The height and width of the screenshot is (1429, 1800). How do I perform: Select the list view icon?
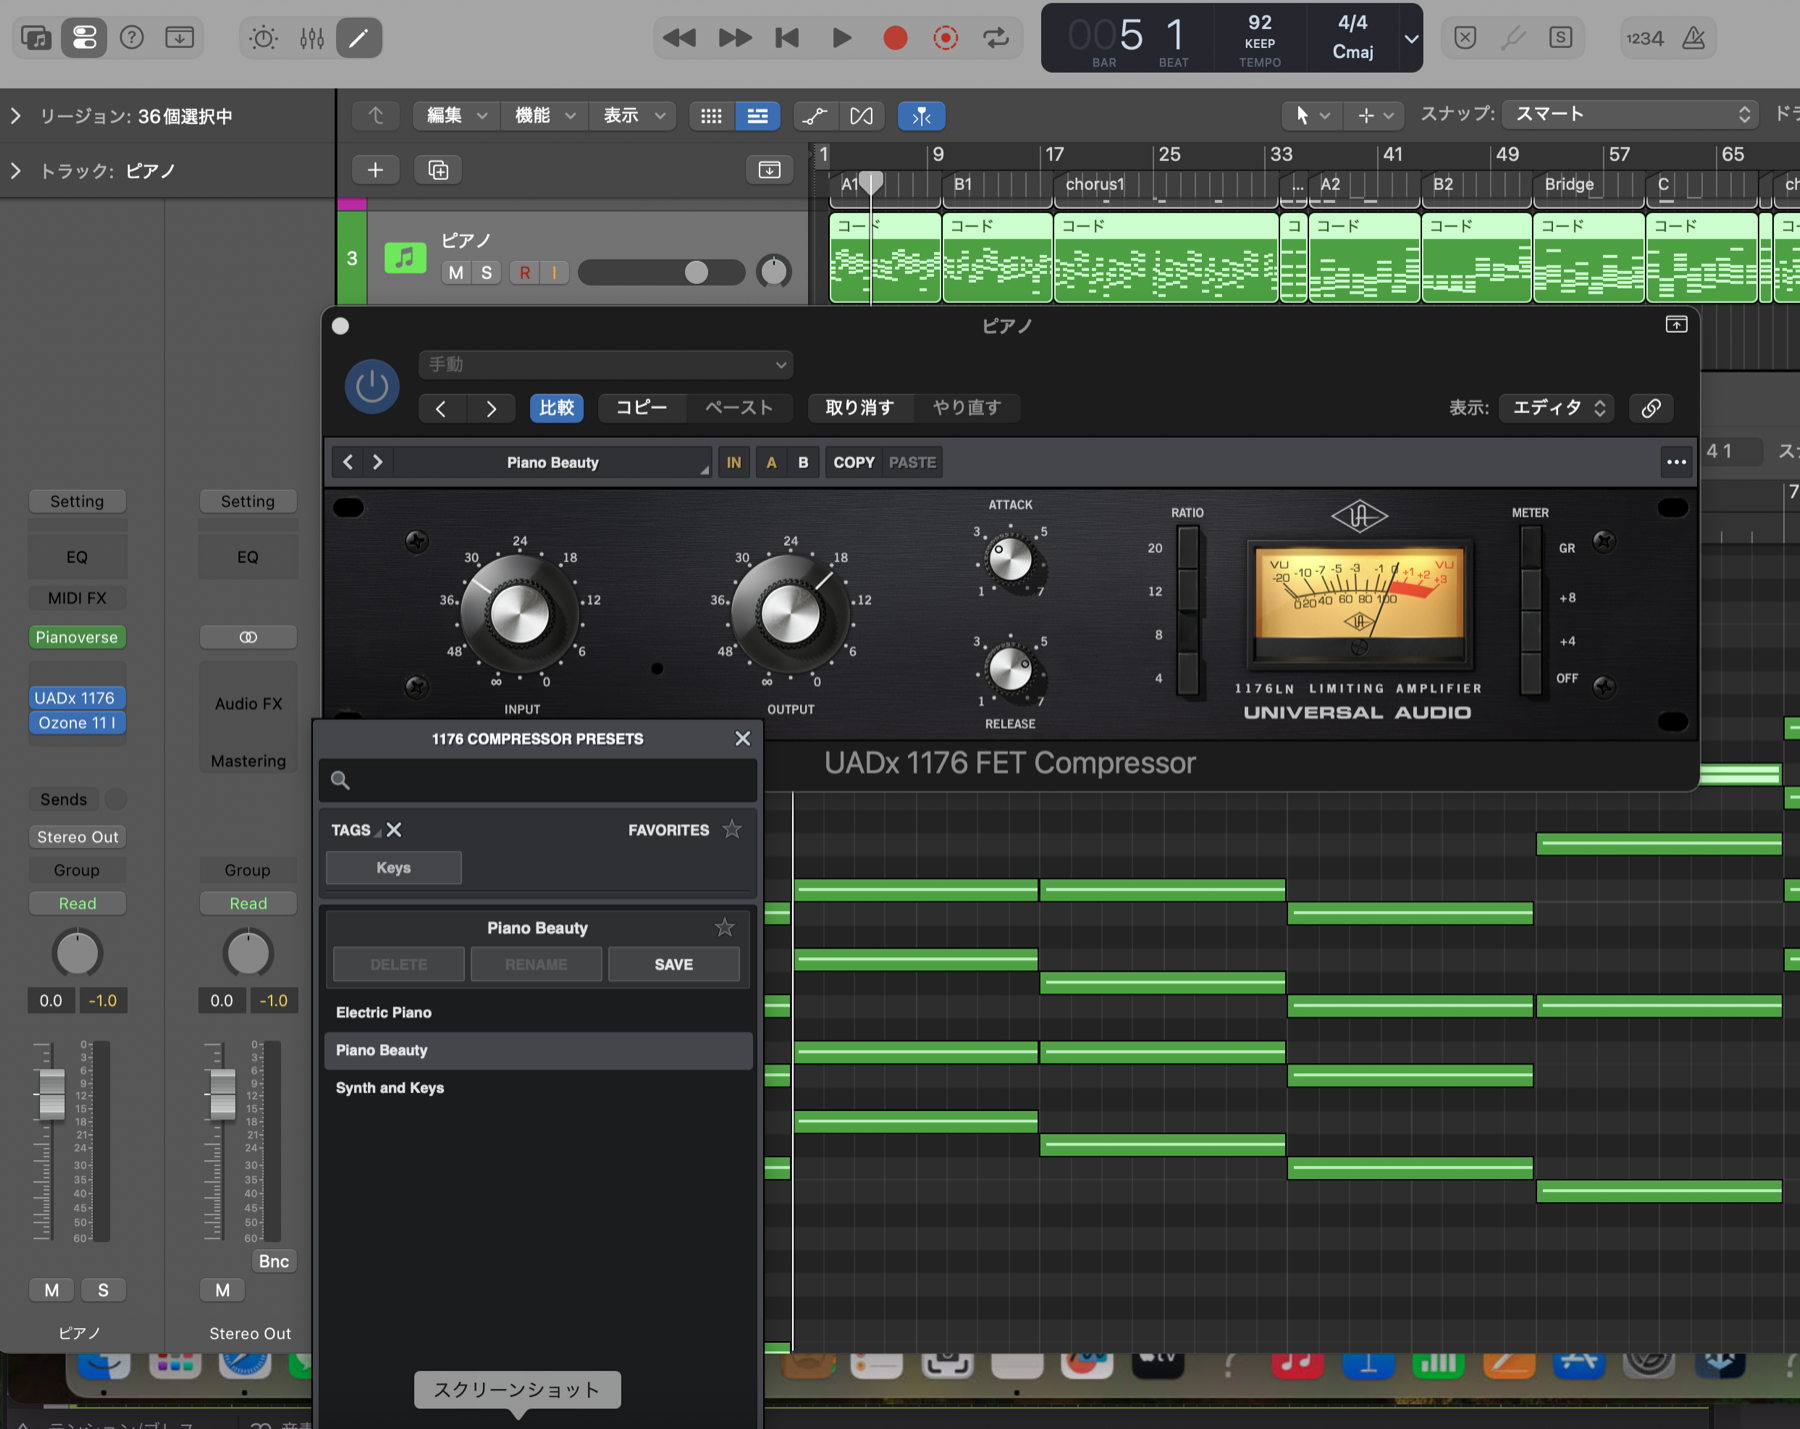pyautogui.click(x=758, y=116)
